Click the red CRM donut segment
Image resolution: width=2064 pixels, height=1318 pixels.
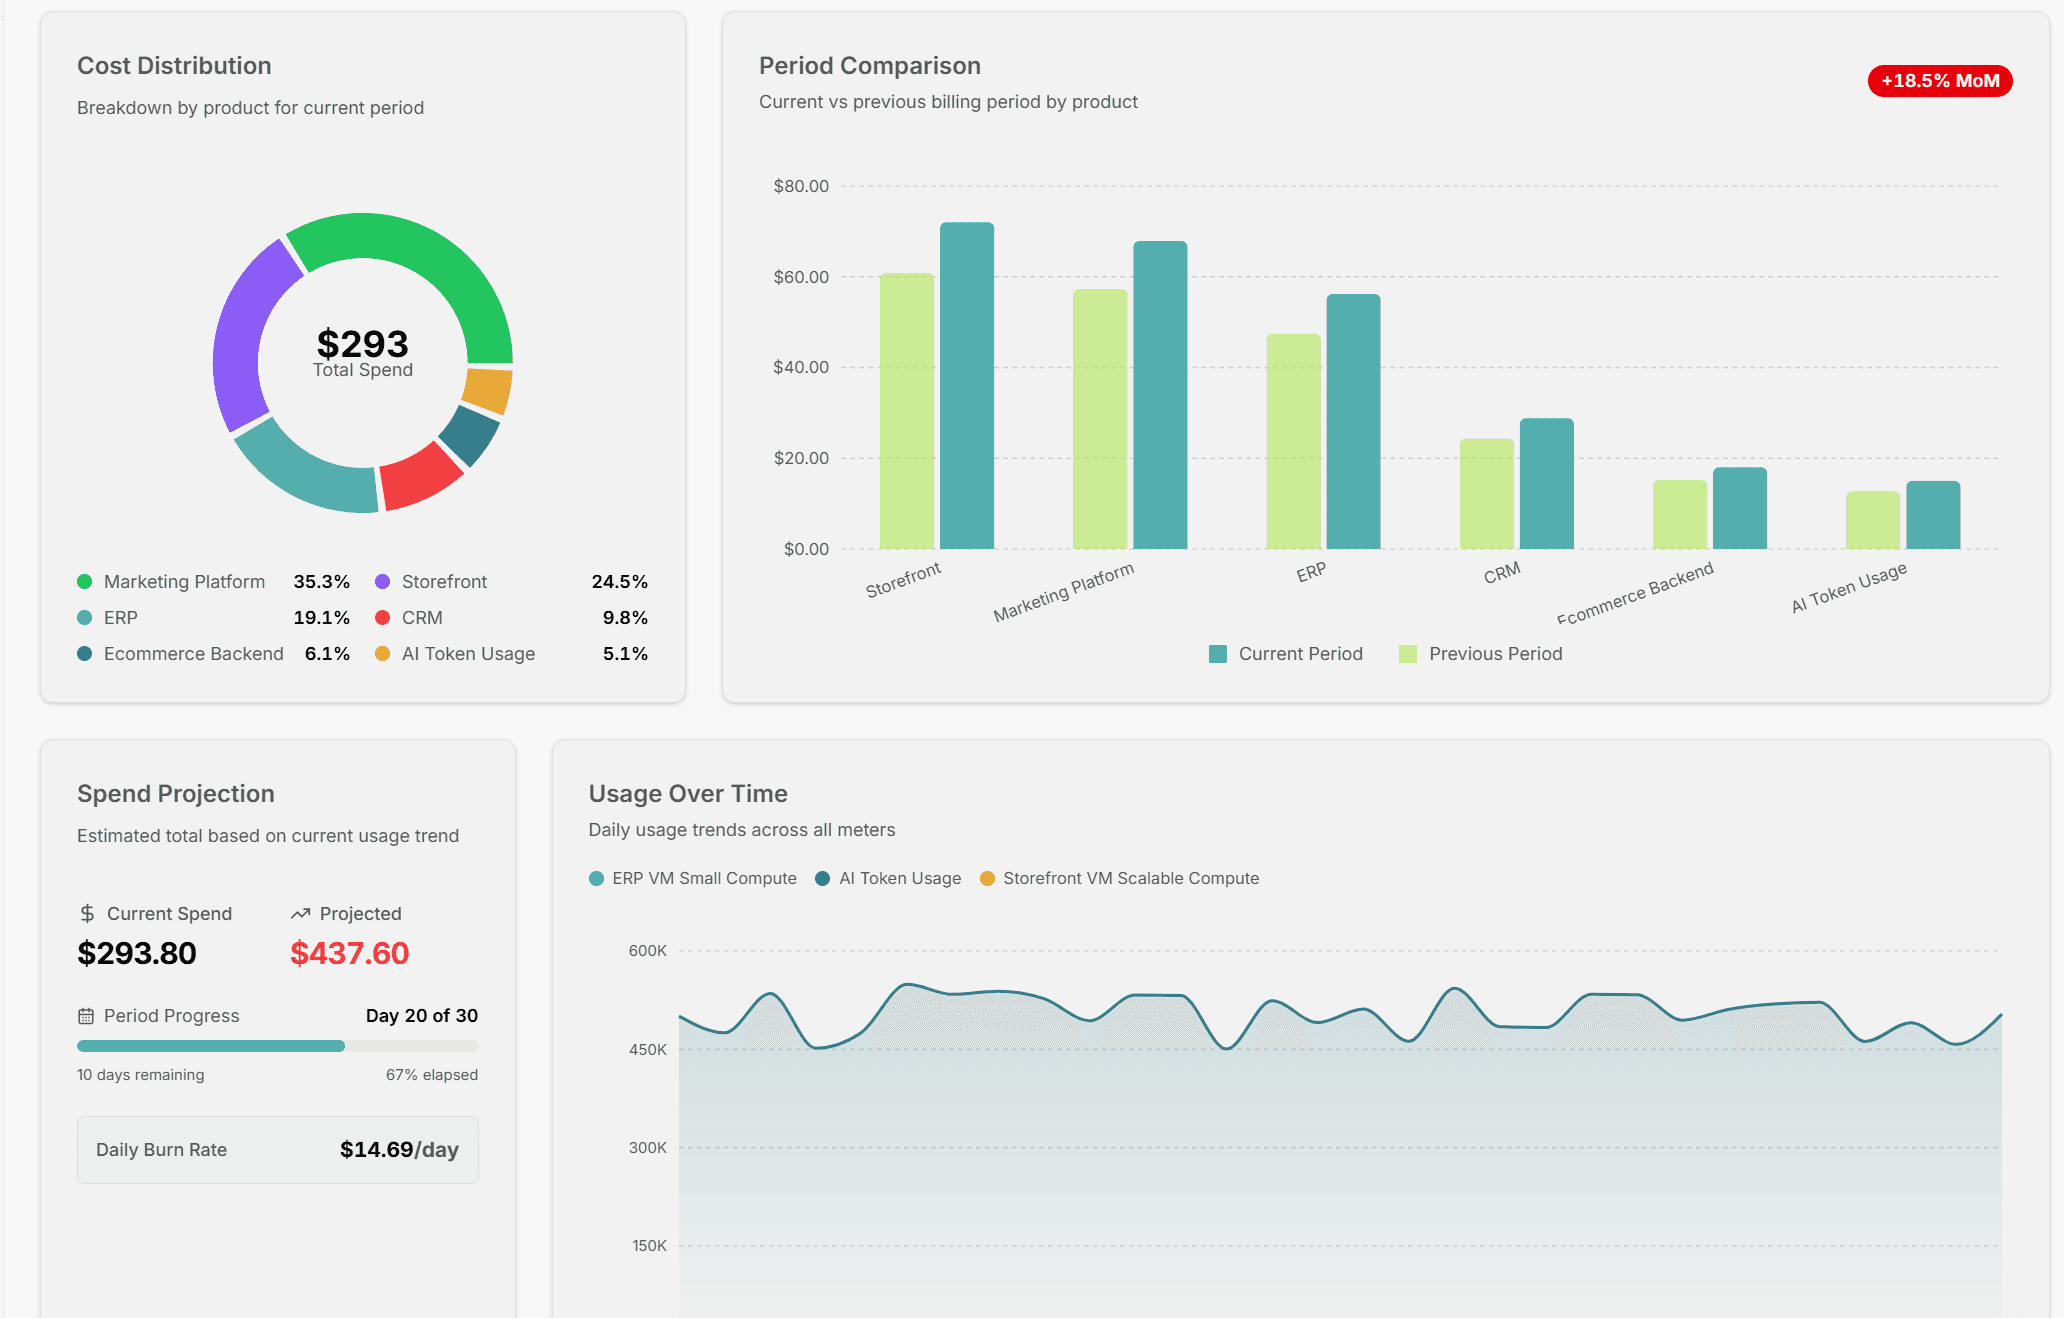418,476
